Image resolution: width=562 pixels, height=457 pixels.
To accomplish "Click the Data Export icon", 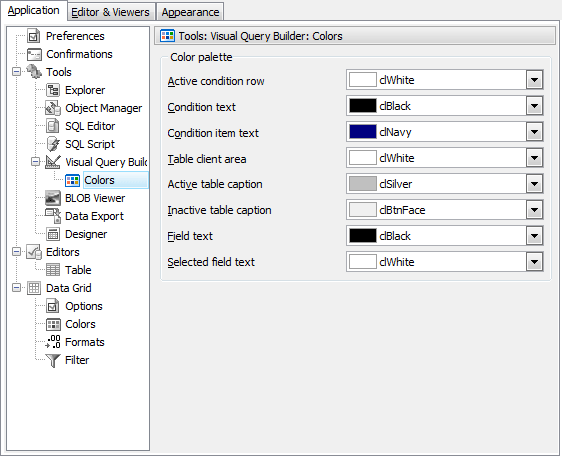I will (x=53, y=216).
